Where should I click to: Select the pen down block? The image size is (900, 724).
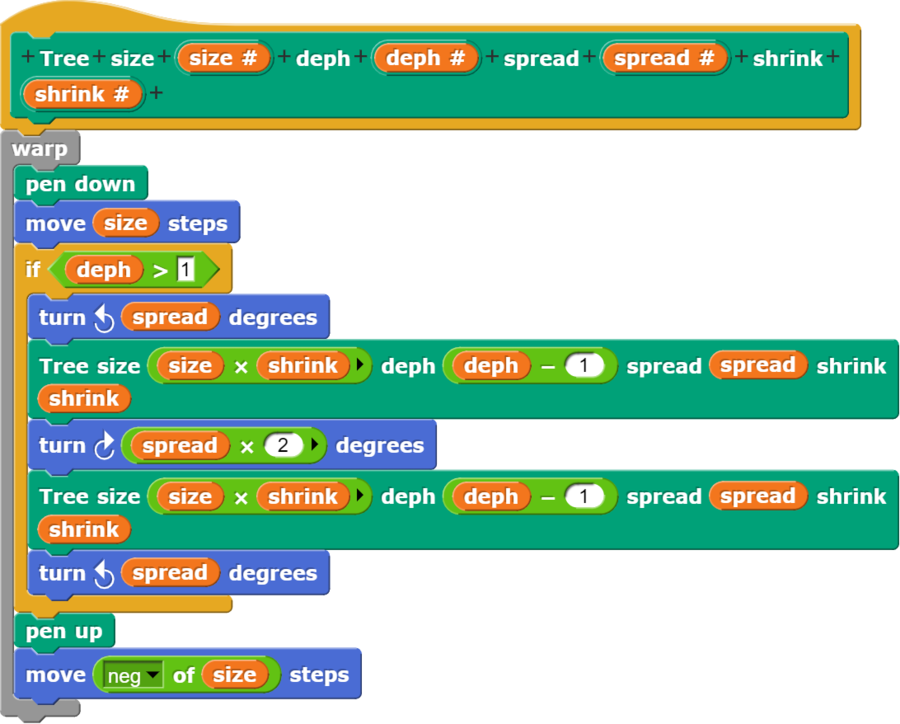(80, 184)
